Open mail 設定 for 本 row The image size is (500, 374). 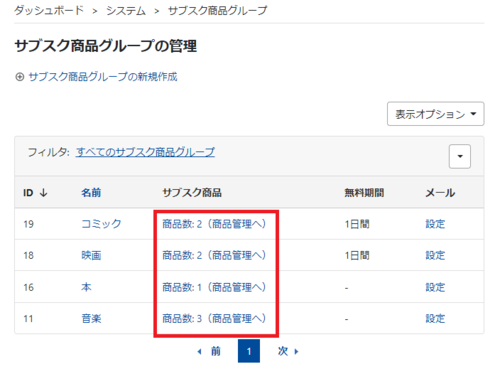435,287
